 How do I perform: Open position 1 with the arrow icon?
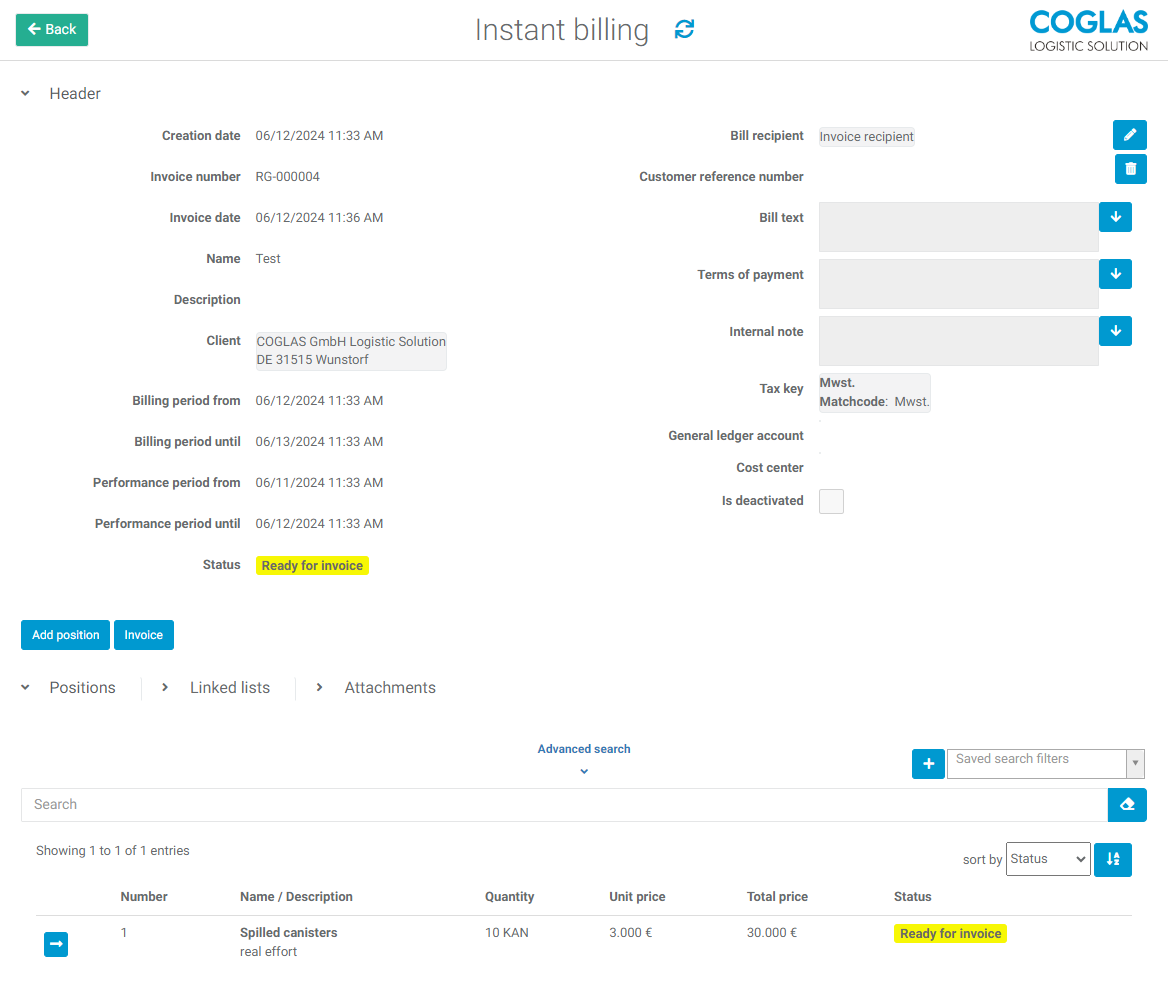pyautogui.click(x=56, y=944)
